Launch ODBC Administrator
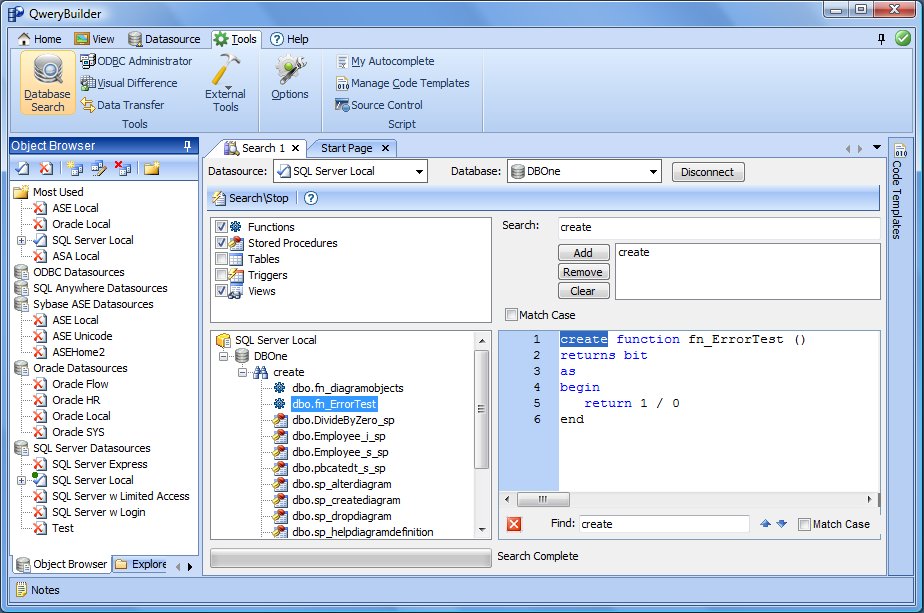Image resolution: width=924 pixels, height=613 pixels. pyautogui.click(x=136, y=61)
